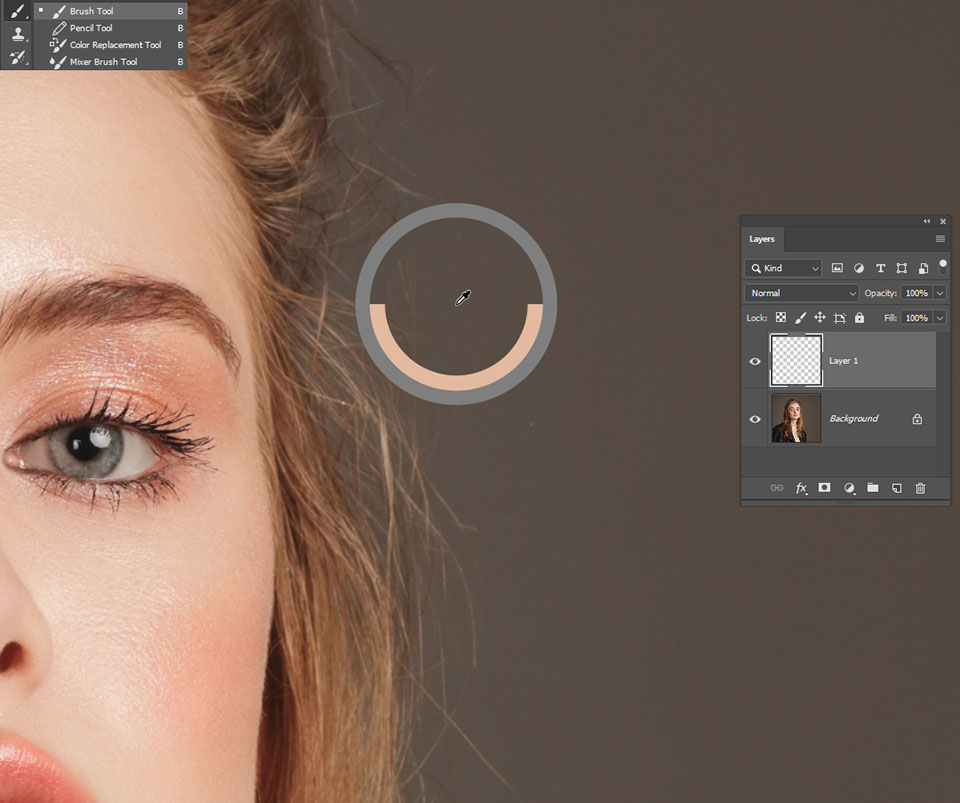Toggle visibility of Layer 1

(x=755, y=361)
